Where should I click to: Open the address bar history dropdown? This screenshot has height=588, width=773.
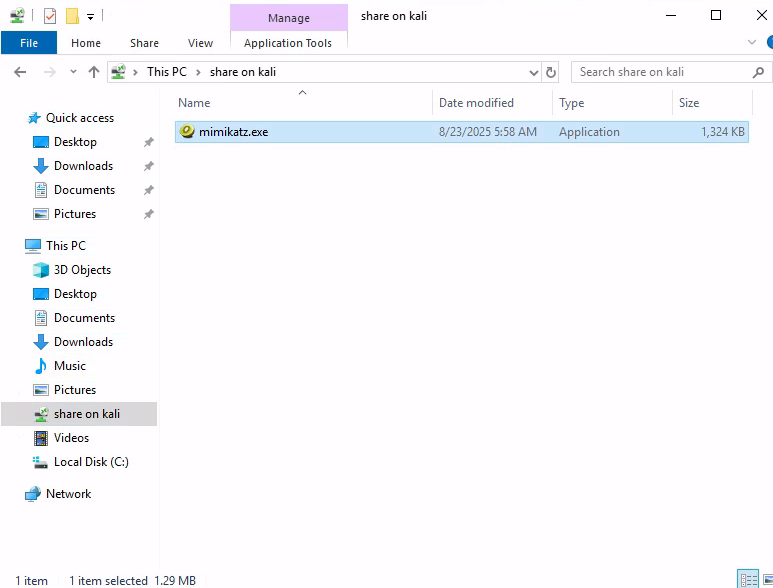coord(533,72)
